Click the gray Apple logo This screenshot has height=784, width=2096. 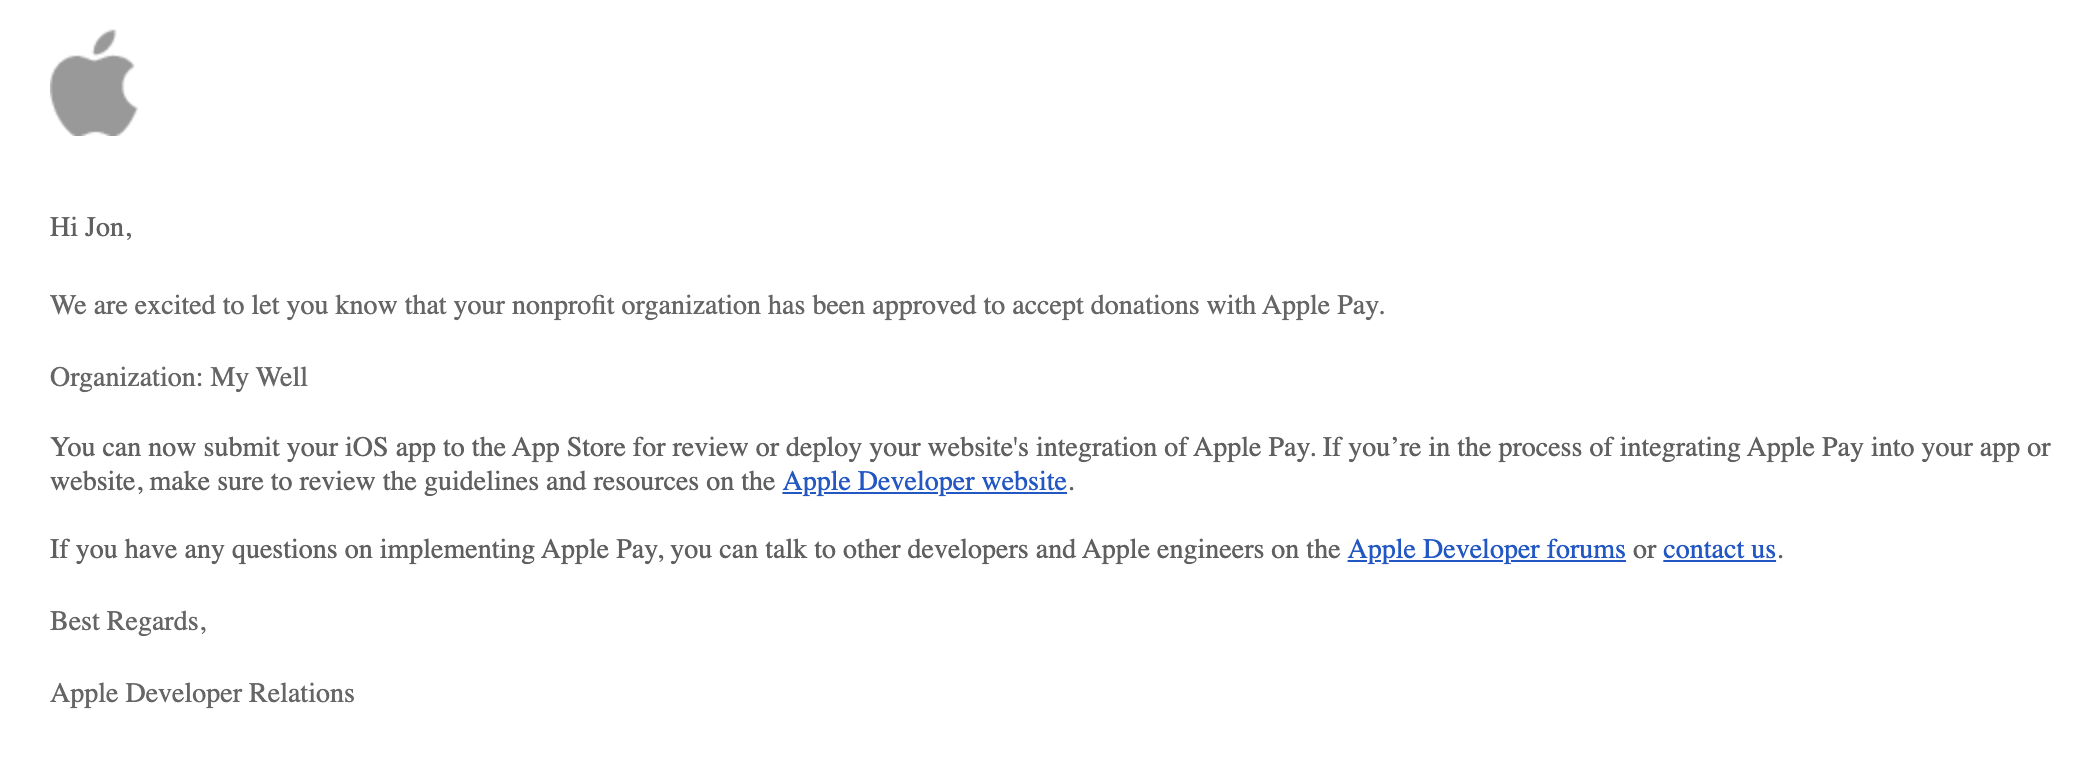tap(93, 83)
